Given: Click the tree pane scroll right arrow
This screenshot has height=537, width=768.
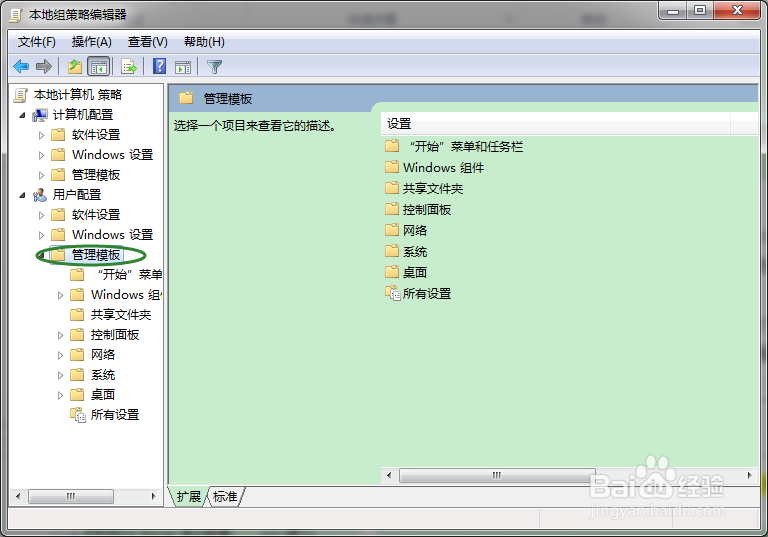Looking at the screenshot, I should tap(154, 496).
